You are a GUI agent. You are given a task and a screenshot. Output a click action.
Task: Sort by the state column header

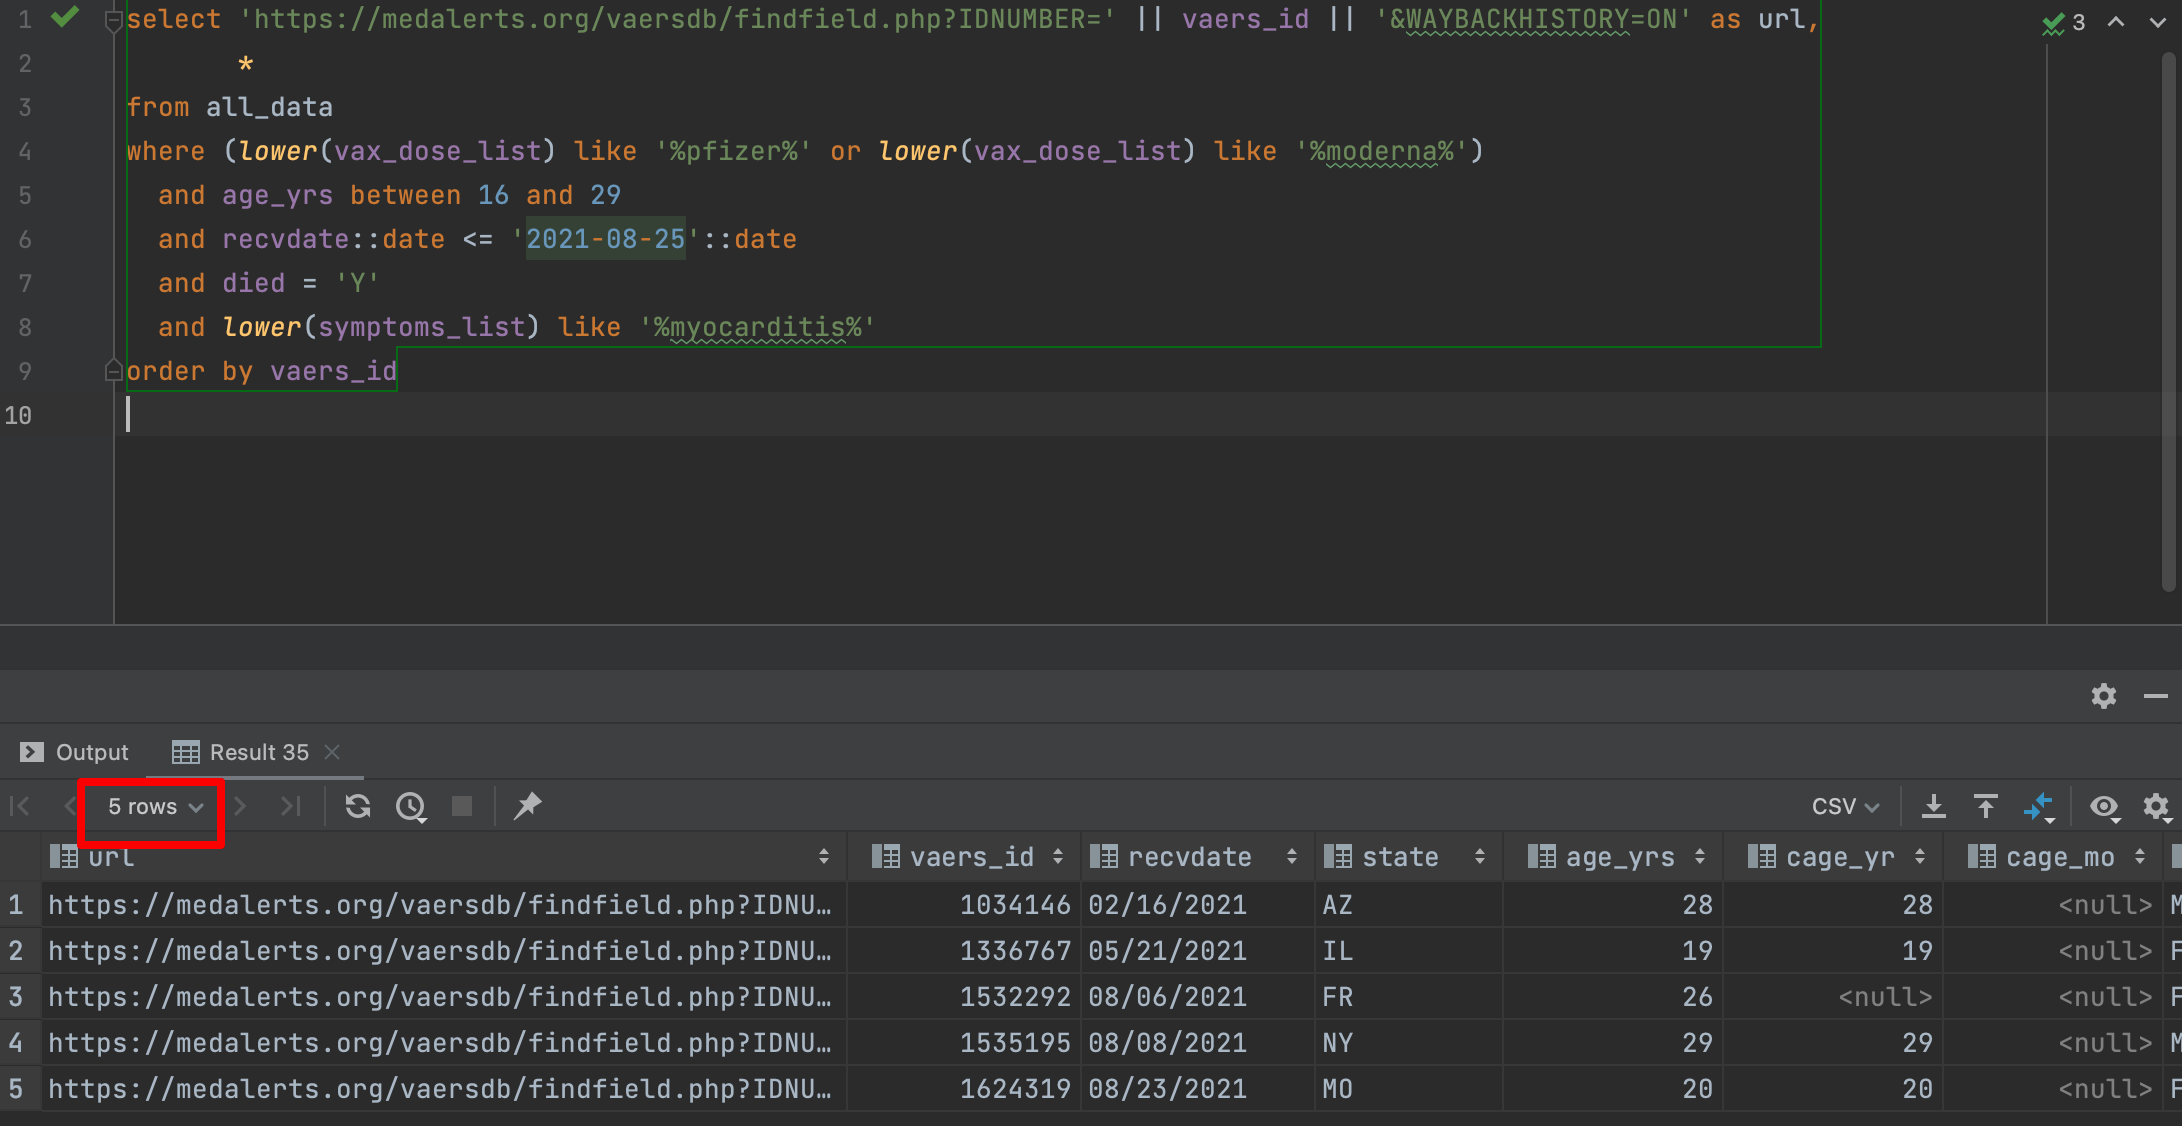(x=1408, y=857)
